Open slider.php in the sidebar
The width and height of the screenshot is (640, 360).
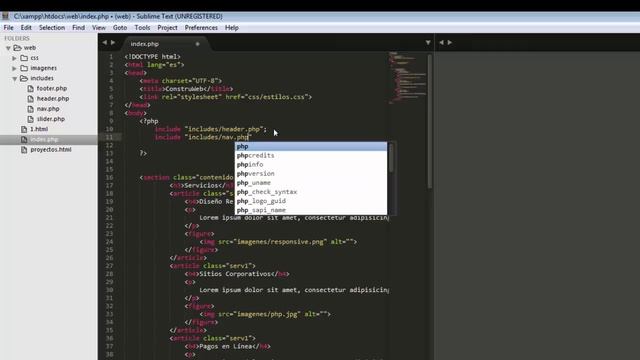[x=51, y=119]
